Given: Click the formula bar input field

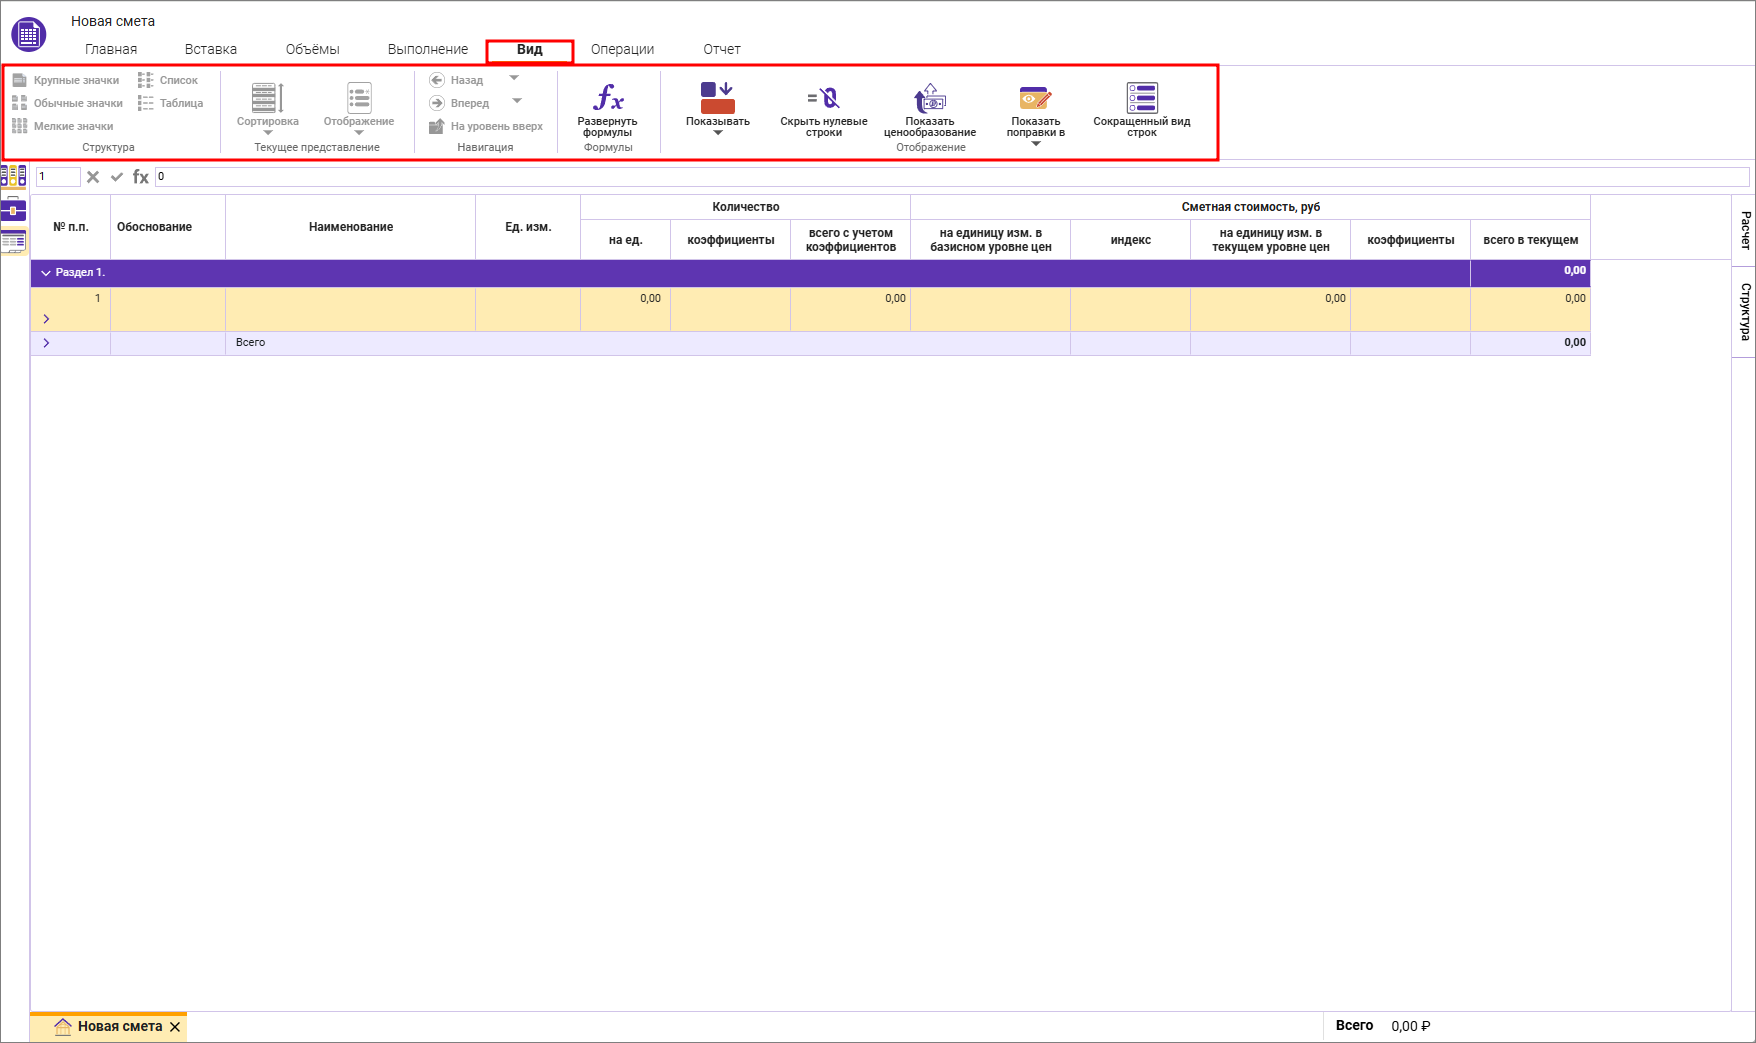Looking at the screenshot, I should pyautogui.click(x=950, y=177).
